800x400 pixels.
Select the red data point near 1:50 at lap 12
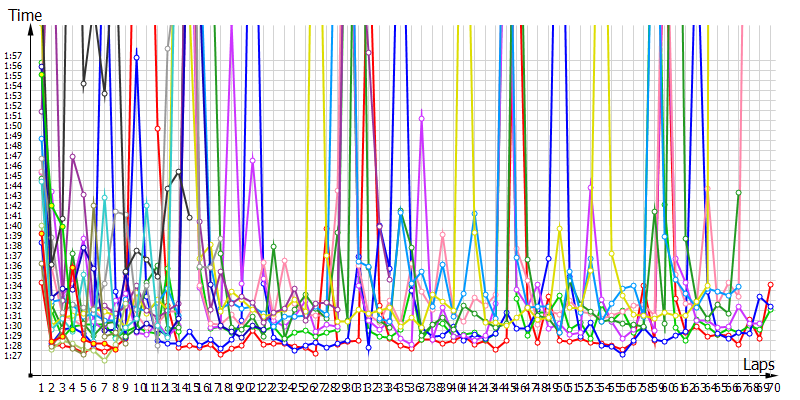158,128
